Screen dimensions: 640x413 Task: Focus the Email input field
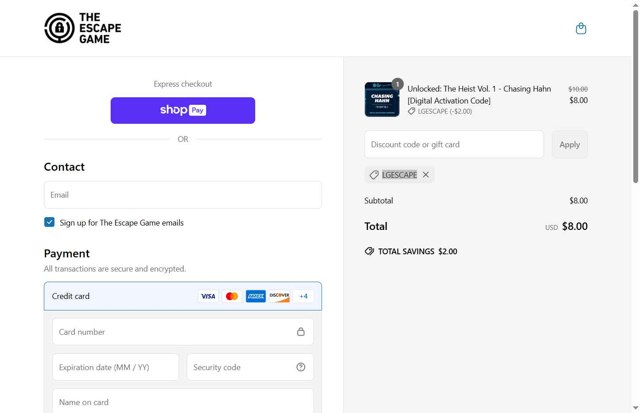click(183, 195)
